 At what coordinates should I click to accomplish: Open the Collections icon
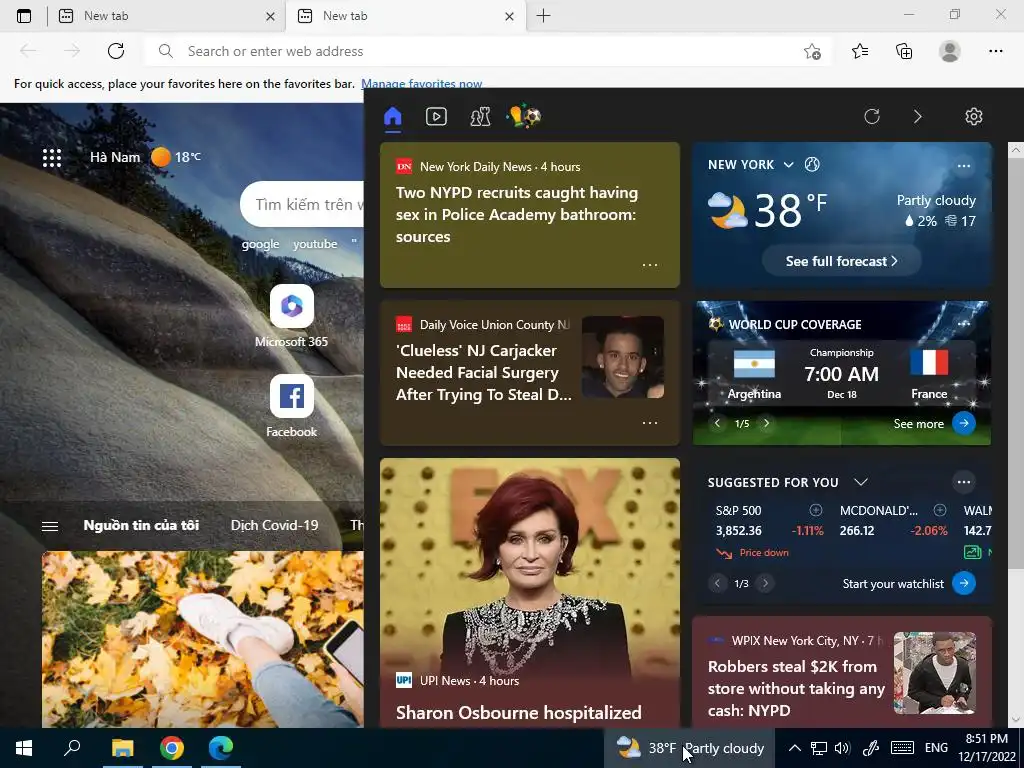coord(904,51)
